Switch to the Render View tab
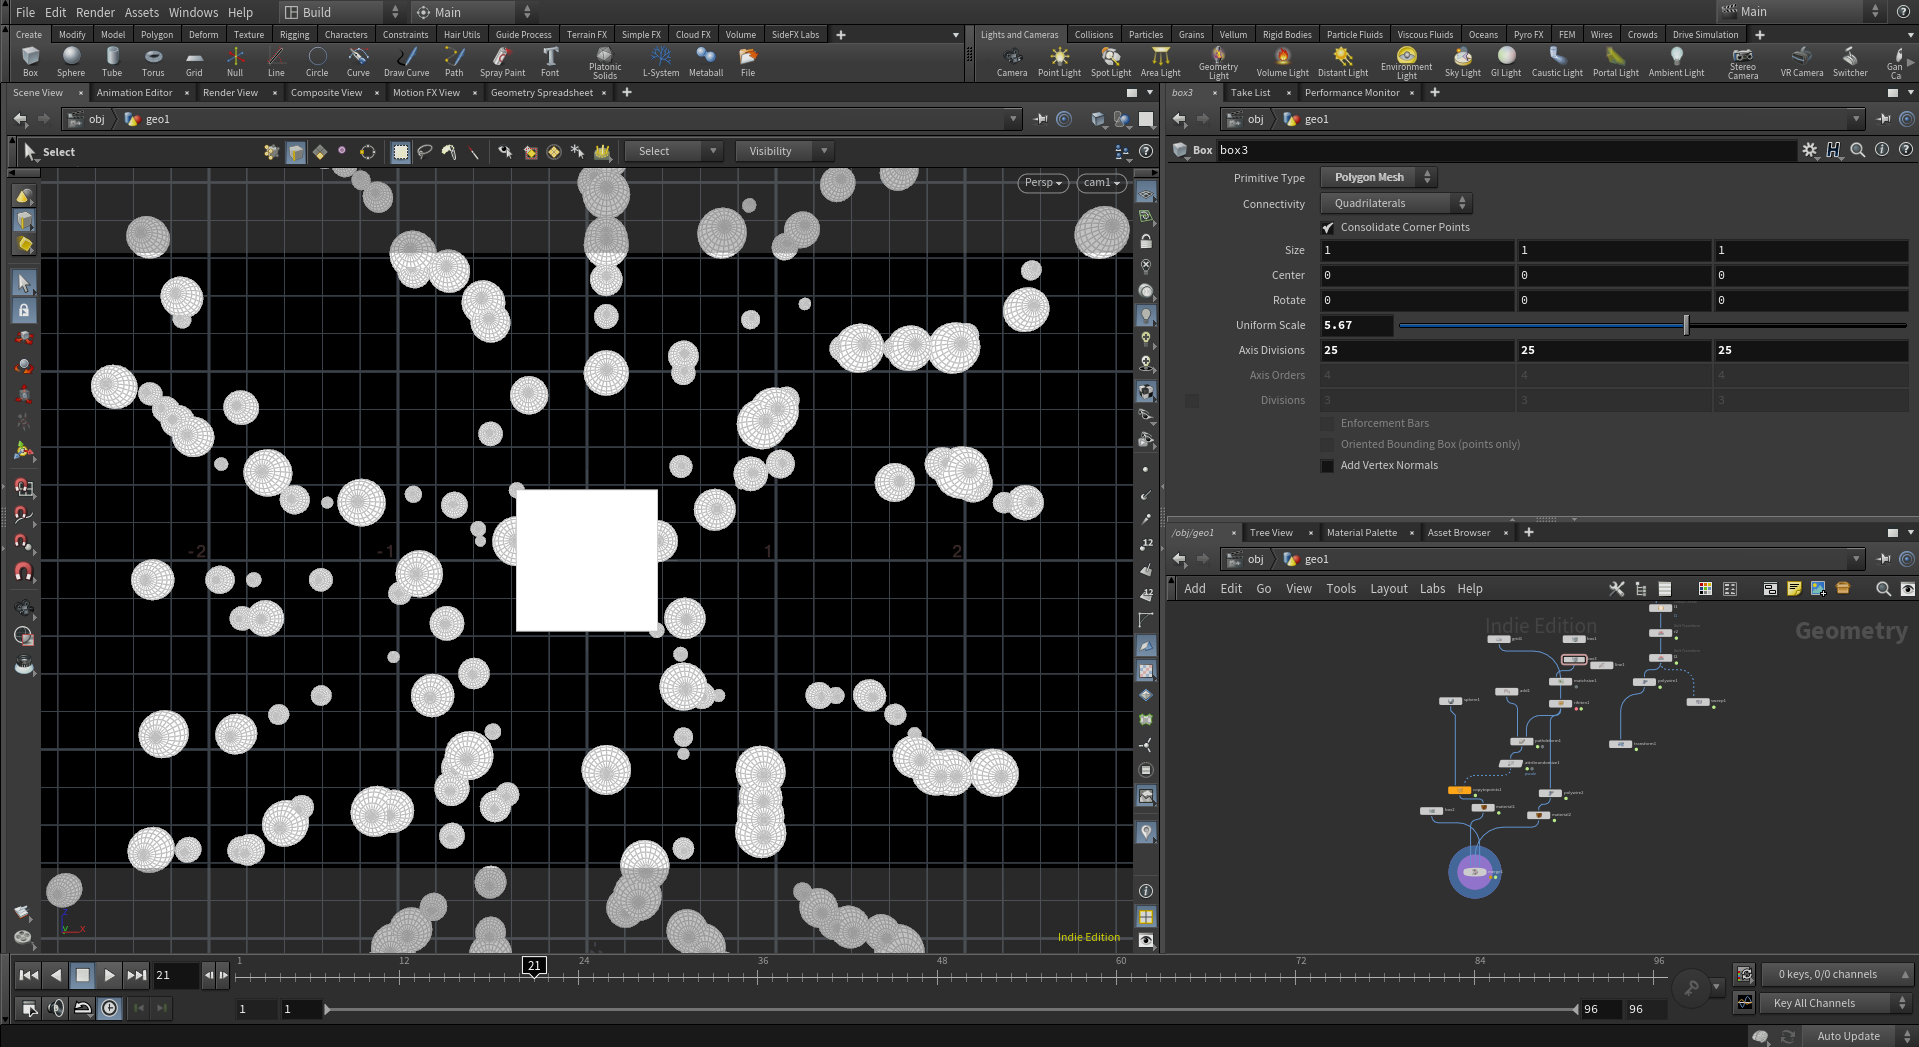This screenshot has width=1919, height=1047. 230,93
